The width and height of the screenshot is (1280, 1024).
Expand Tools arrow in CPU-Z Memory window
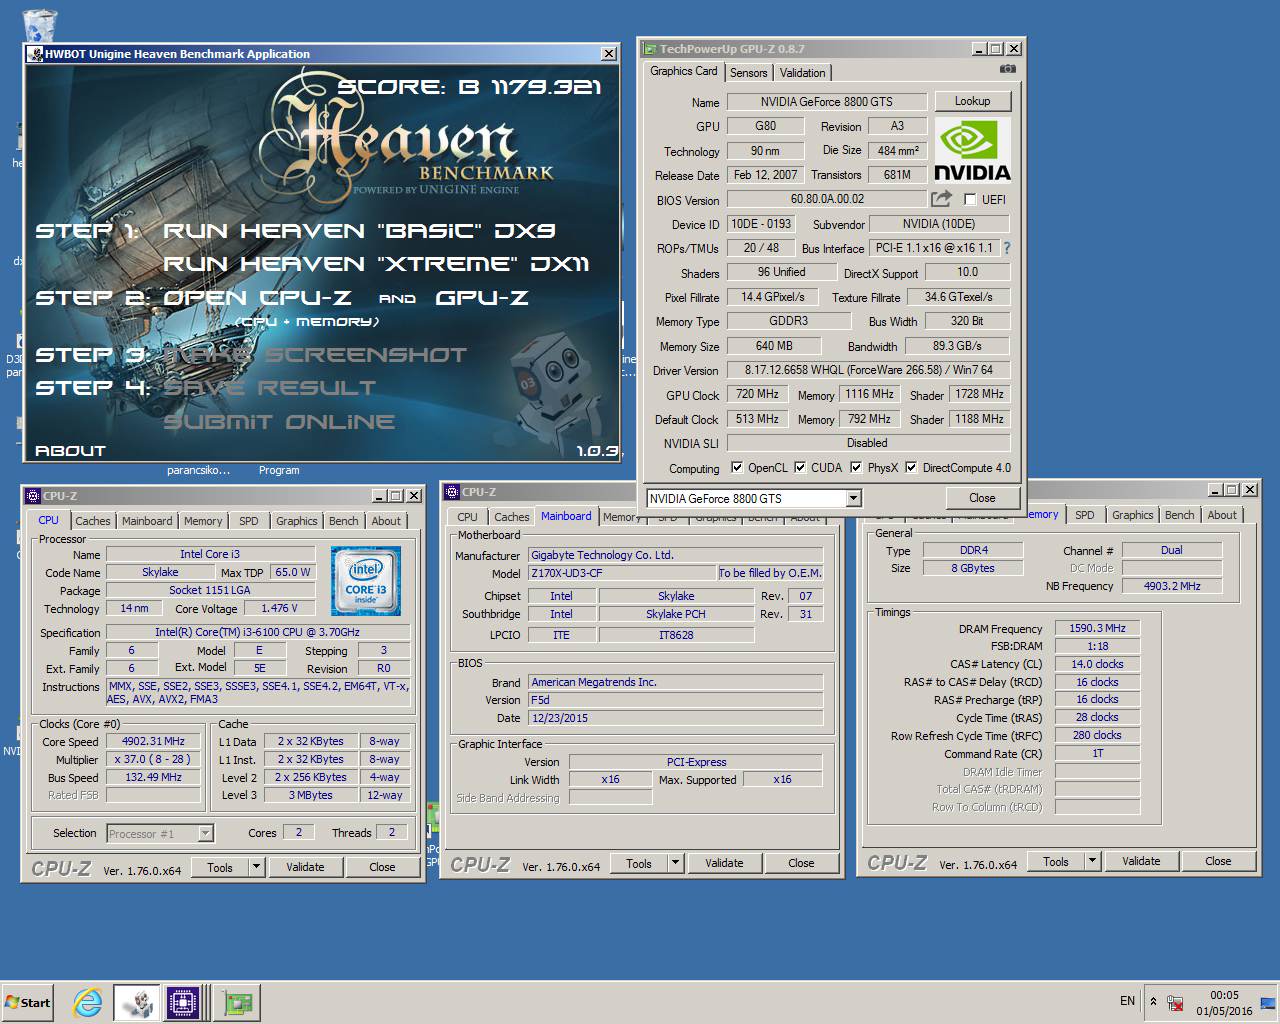pos(1093,861)
